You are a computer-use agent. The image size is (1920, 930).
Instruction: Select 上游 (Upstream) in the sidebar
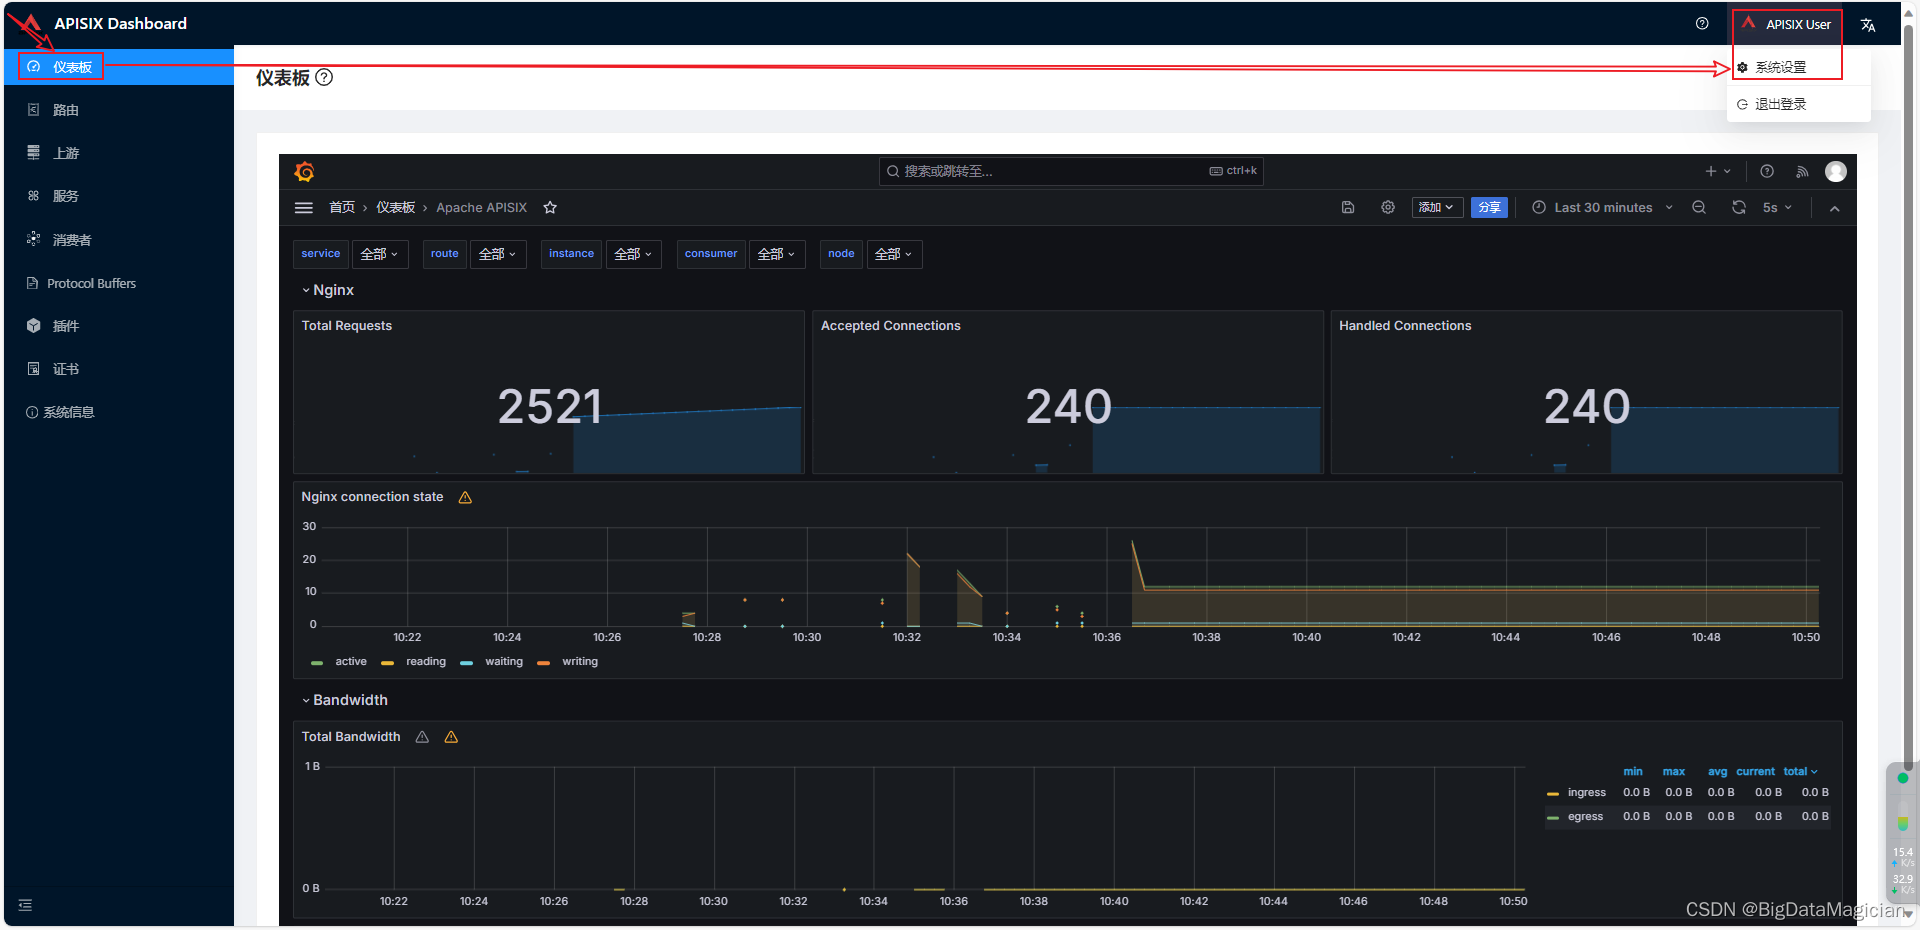click(65, 152)
